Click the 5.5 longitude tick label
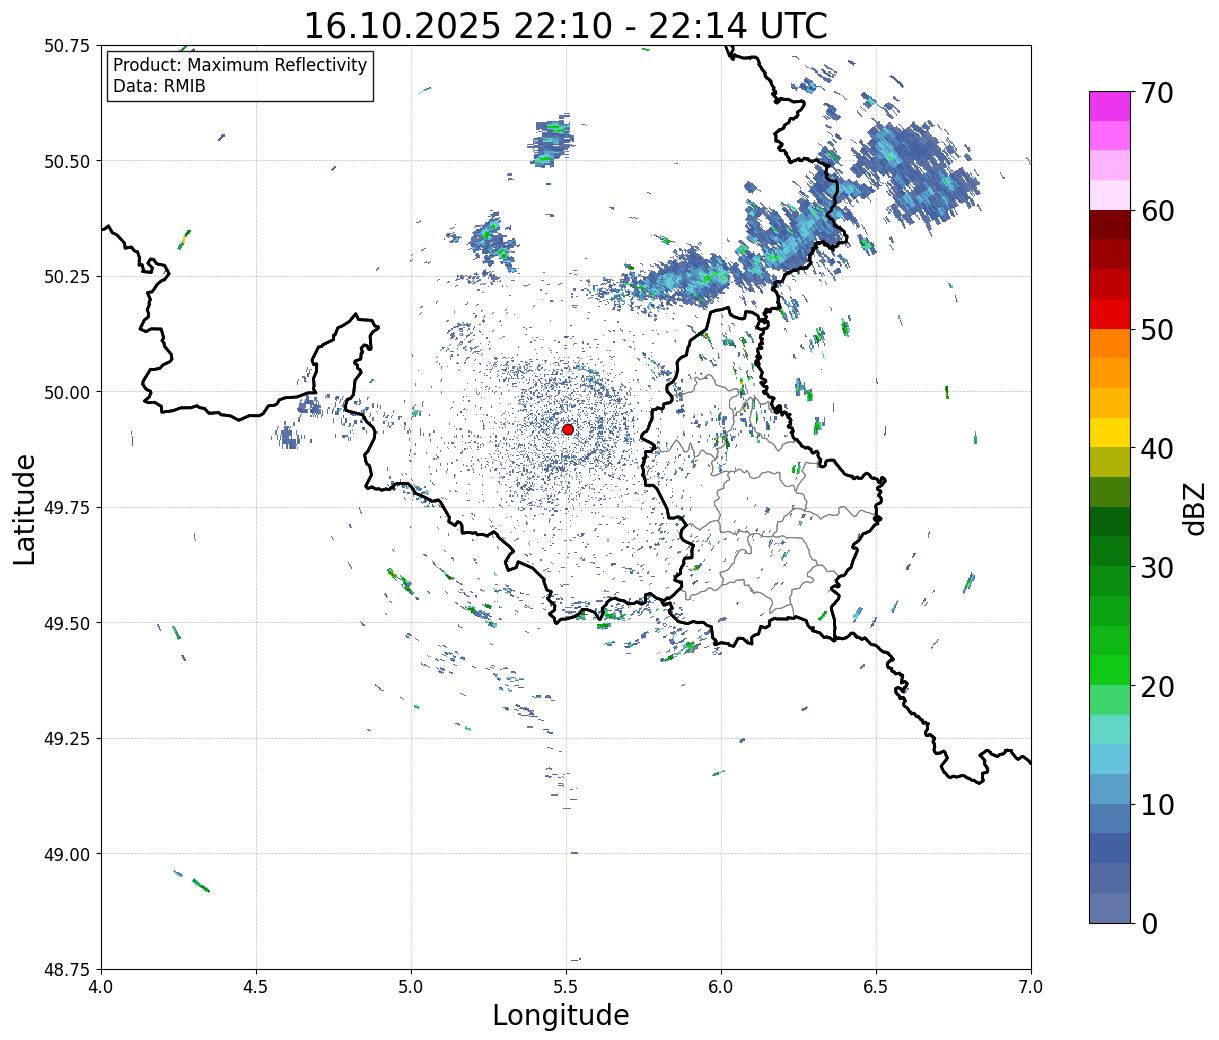1219x1040 pixels. pyautogui.click(x=566, y=987)
